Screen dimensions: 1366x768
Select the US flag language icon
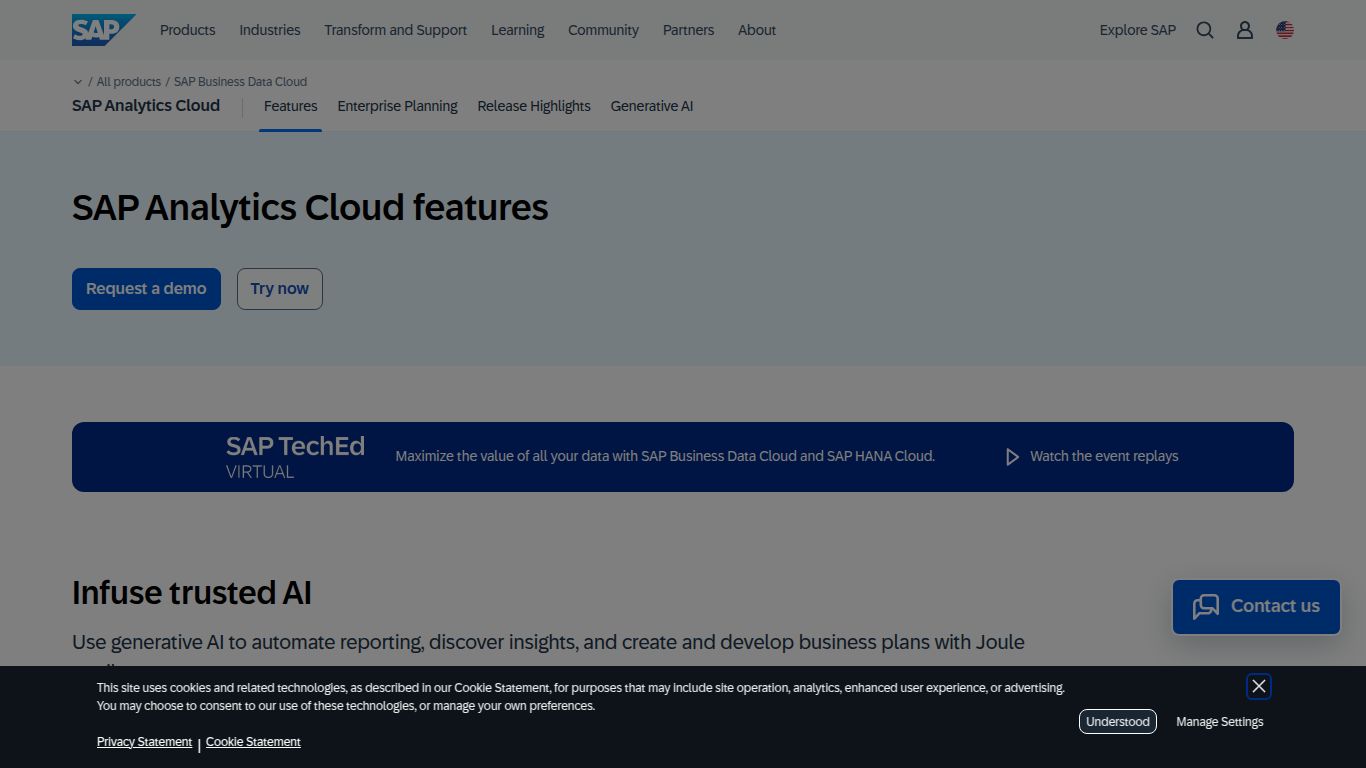(1283, 30)
